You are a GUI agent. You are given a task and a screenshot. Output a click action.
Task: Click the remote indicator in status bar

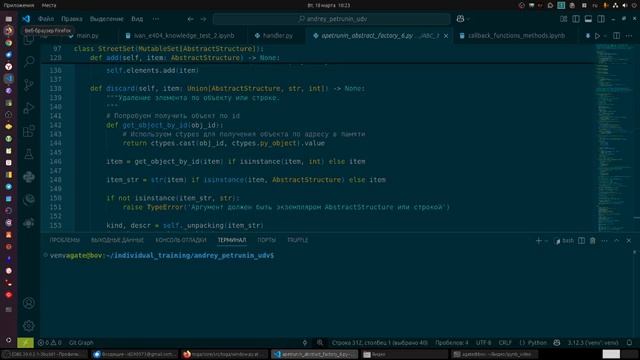(x=25, y=343)
